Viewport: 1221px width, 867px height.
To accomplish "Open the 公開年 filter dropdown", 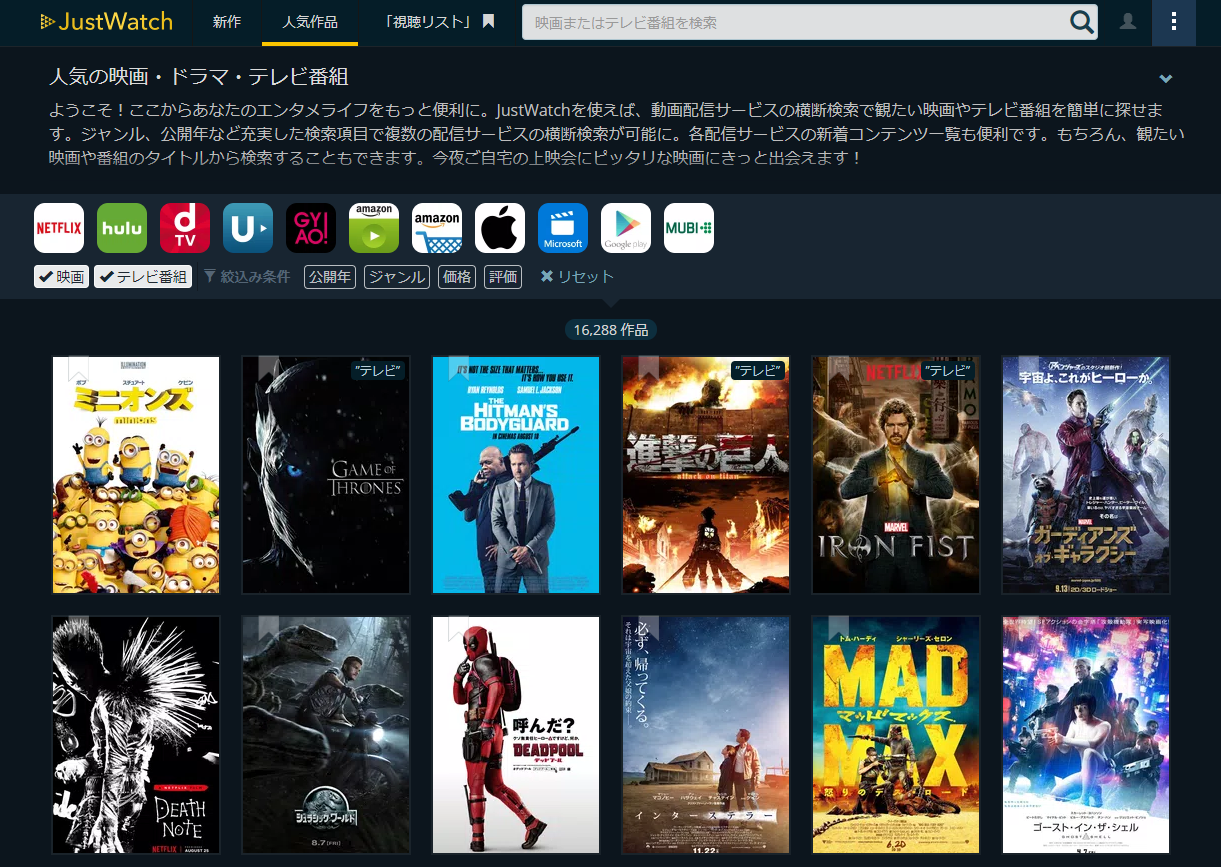I will tap(330, 277).
